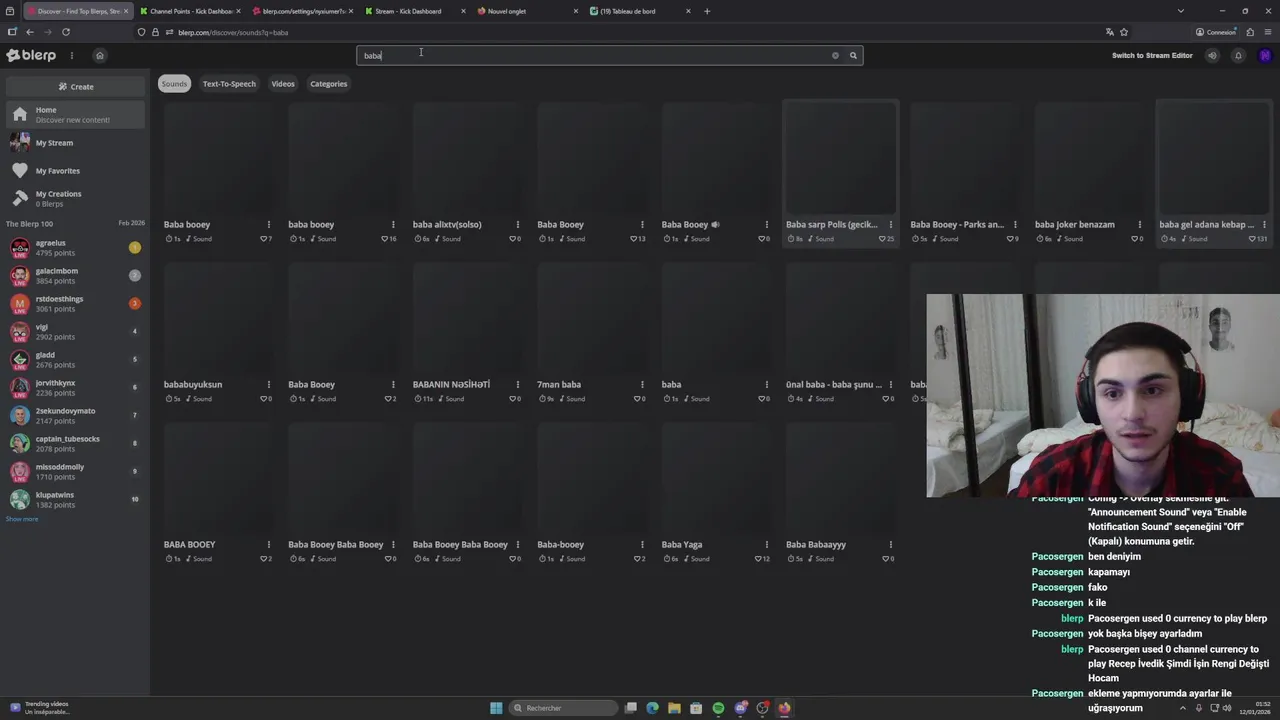1280x720 pixels.
Task: Open captain_tubesocks in the Blerp 100 list
Action: (75, 443)
